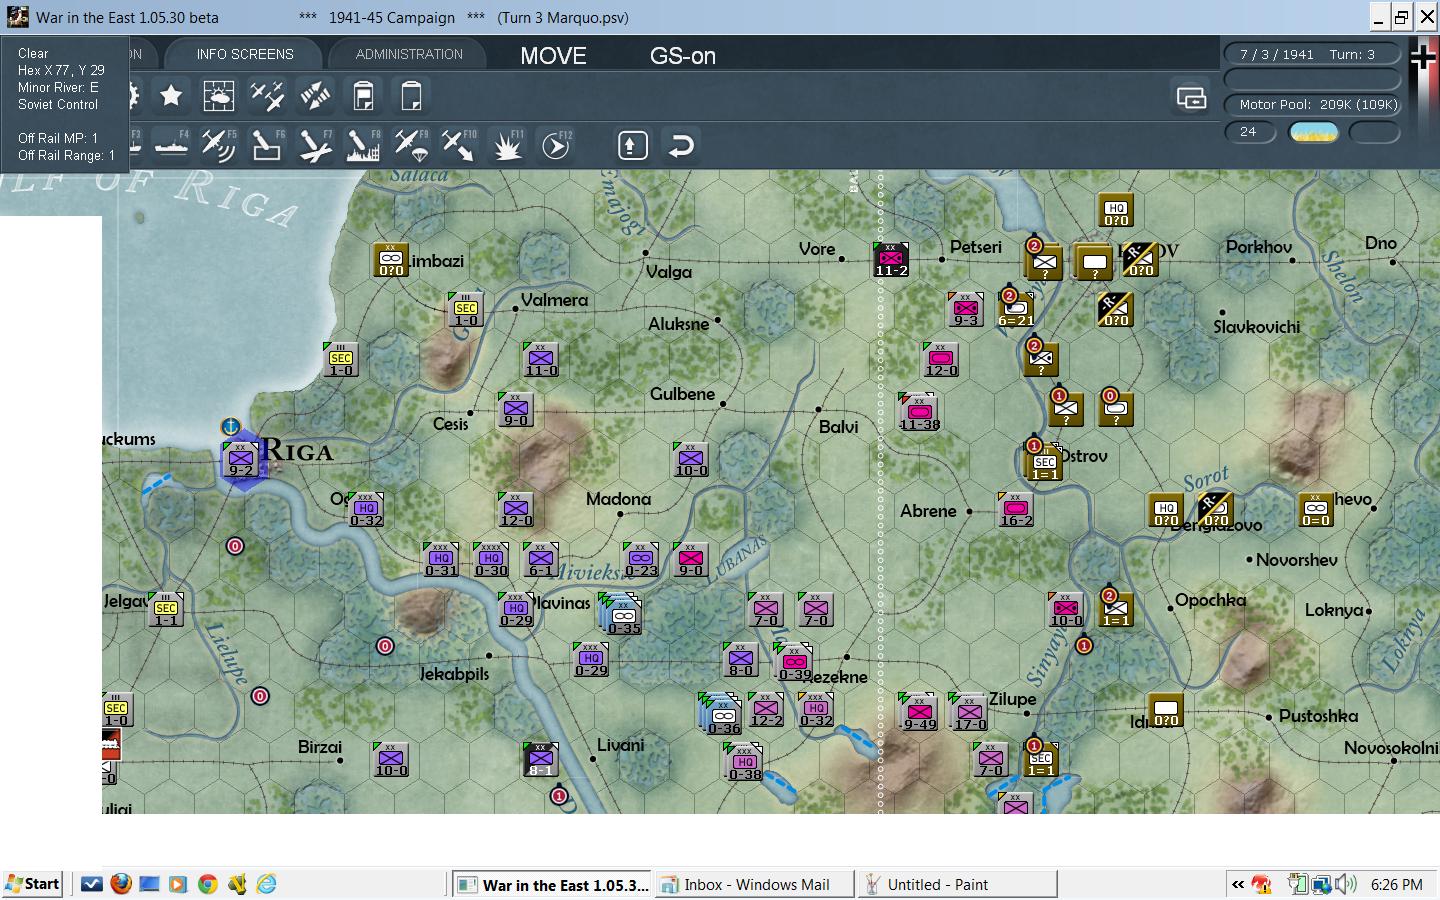Select the SEC 1-1 unit near Jelgava
The height and width of the screenshot is (900, 1440).
click(x=166, y=609)
